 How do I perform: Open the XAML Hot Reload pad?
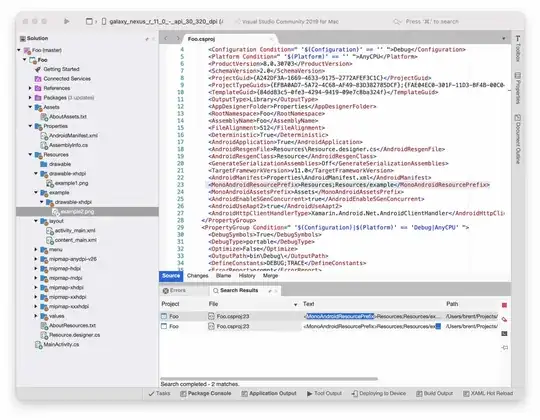click(488, 393)
